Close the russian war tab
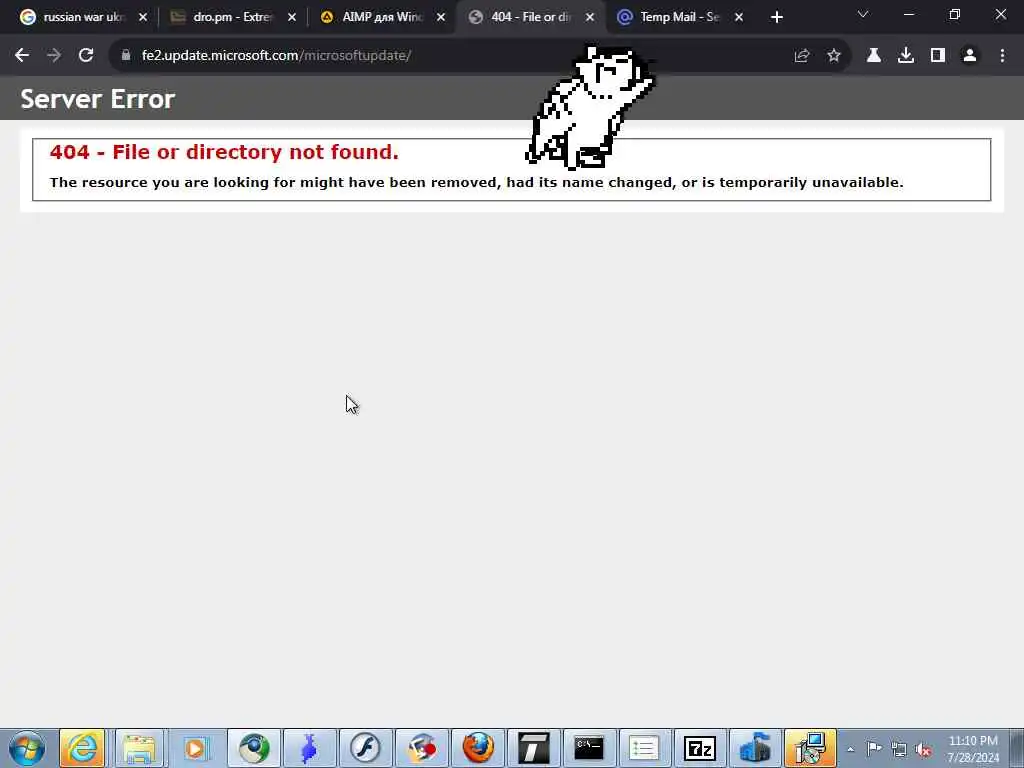This screenshot has height=768, width=1024. [x=143, y=18]
